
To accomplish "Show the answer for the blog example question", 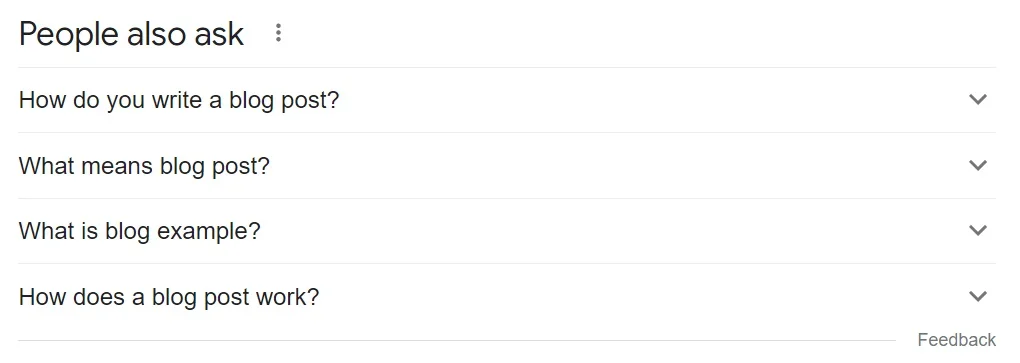I will click(507, 231).
